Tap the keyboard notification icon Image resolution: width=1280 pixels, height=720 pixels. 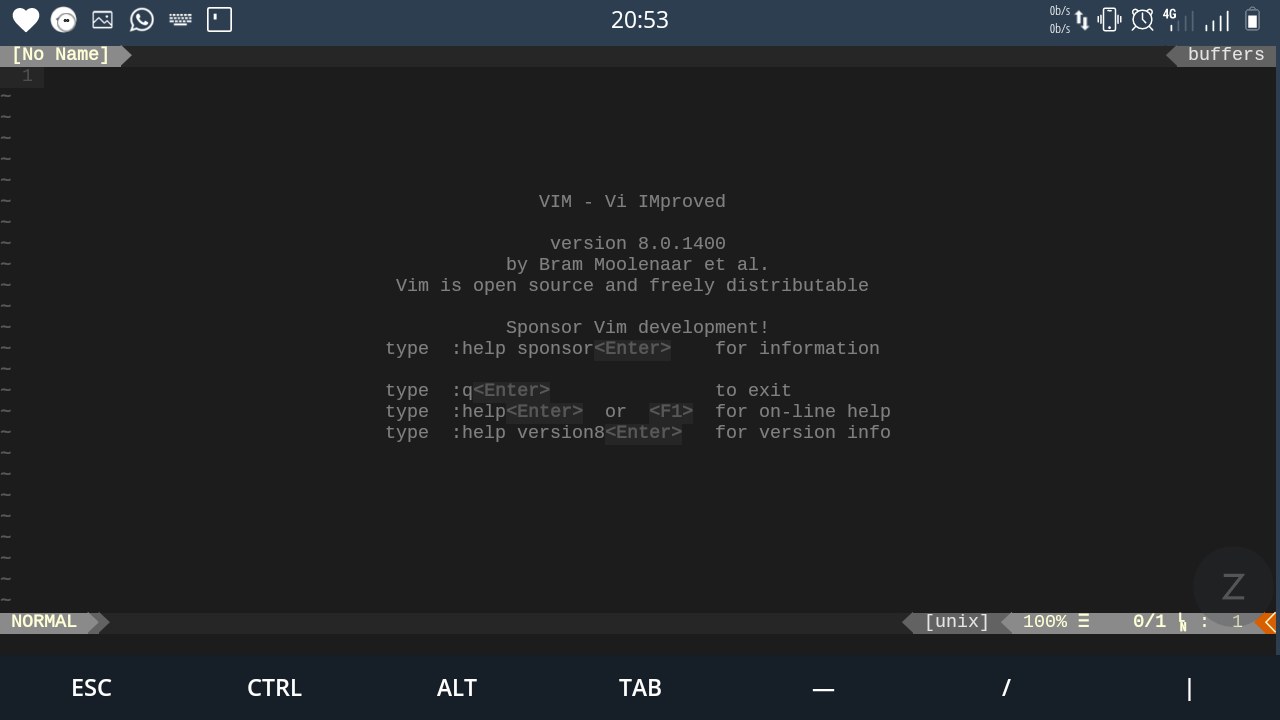click(180, 20)
